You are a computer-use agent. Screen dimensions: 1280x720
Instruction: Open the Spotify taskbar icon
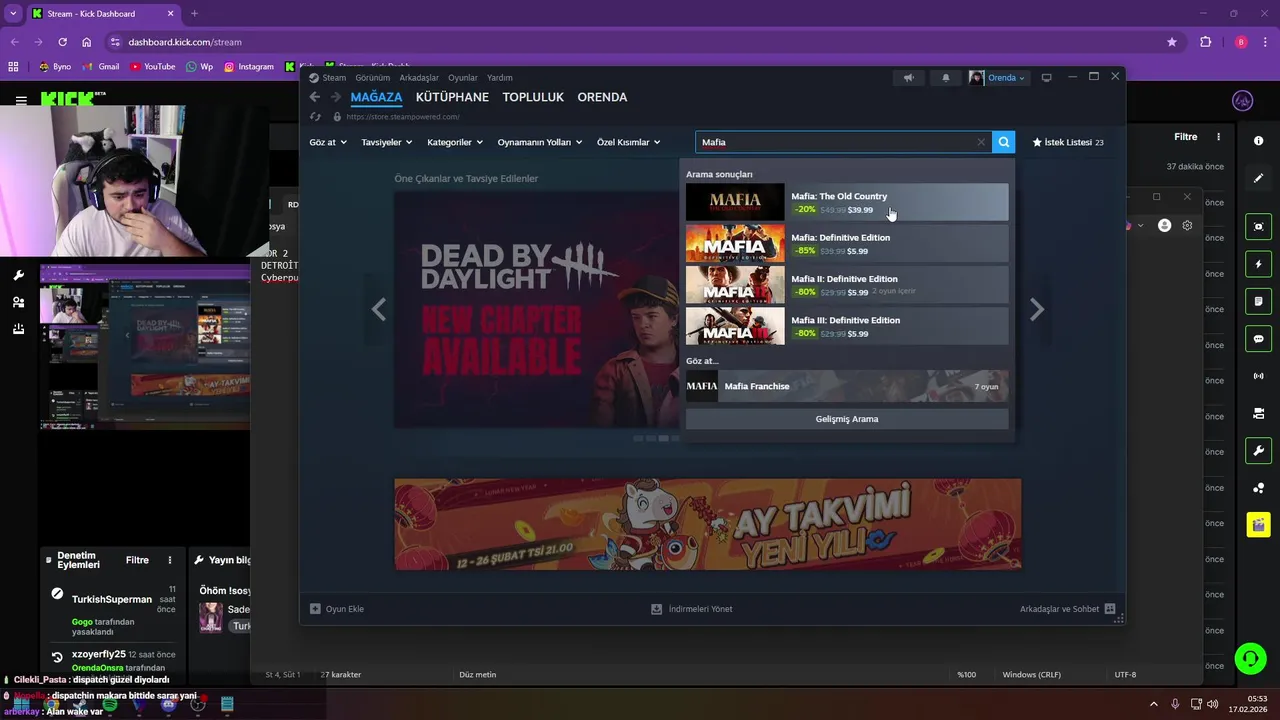tap(110, 704)
